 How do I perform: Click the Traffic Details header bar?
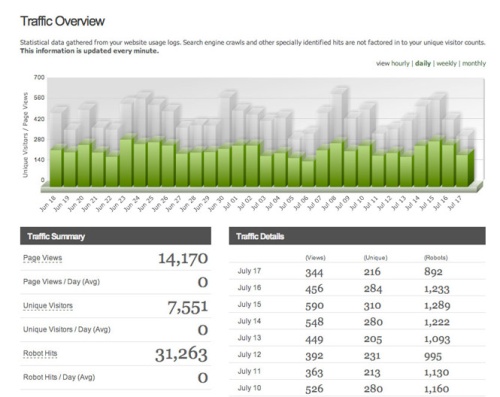[357, 236]
